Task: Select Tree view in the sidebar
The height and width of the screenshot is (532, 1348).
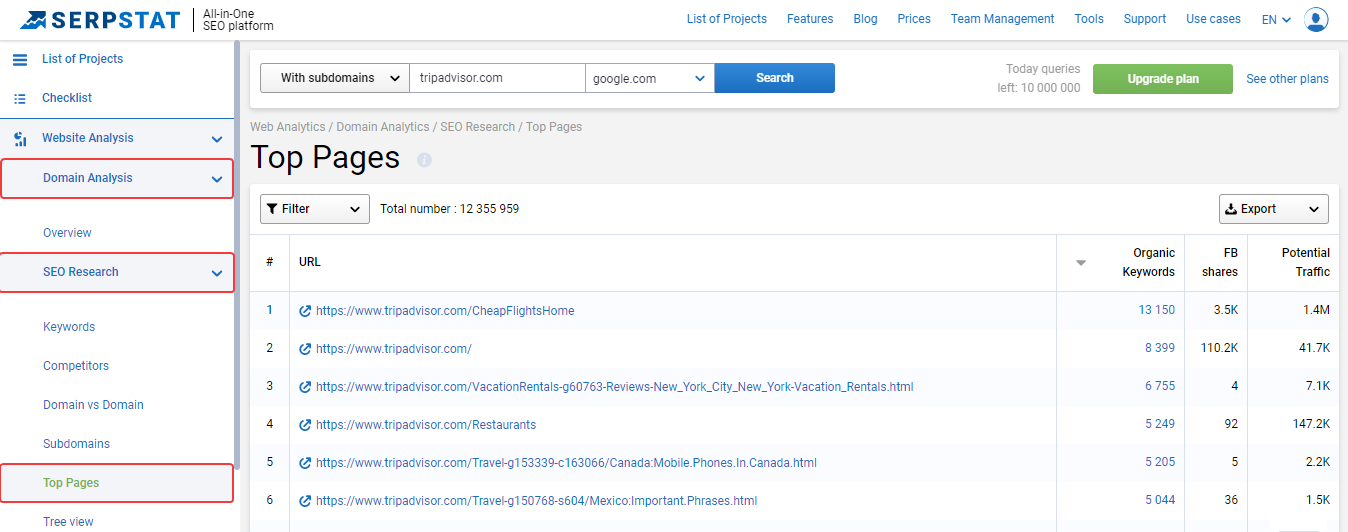Action: click(68, 522)
